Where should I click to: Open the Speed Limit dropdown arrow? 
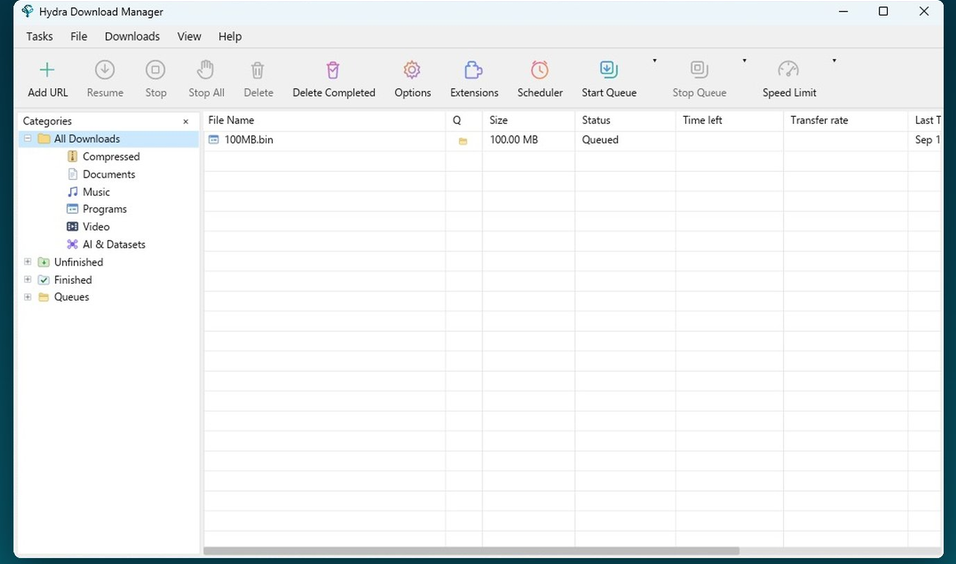click(x=834, y=60)
